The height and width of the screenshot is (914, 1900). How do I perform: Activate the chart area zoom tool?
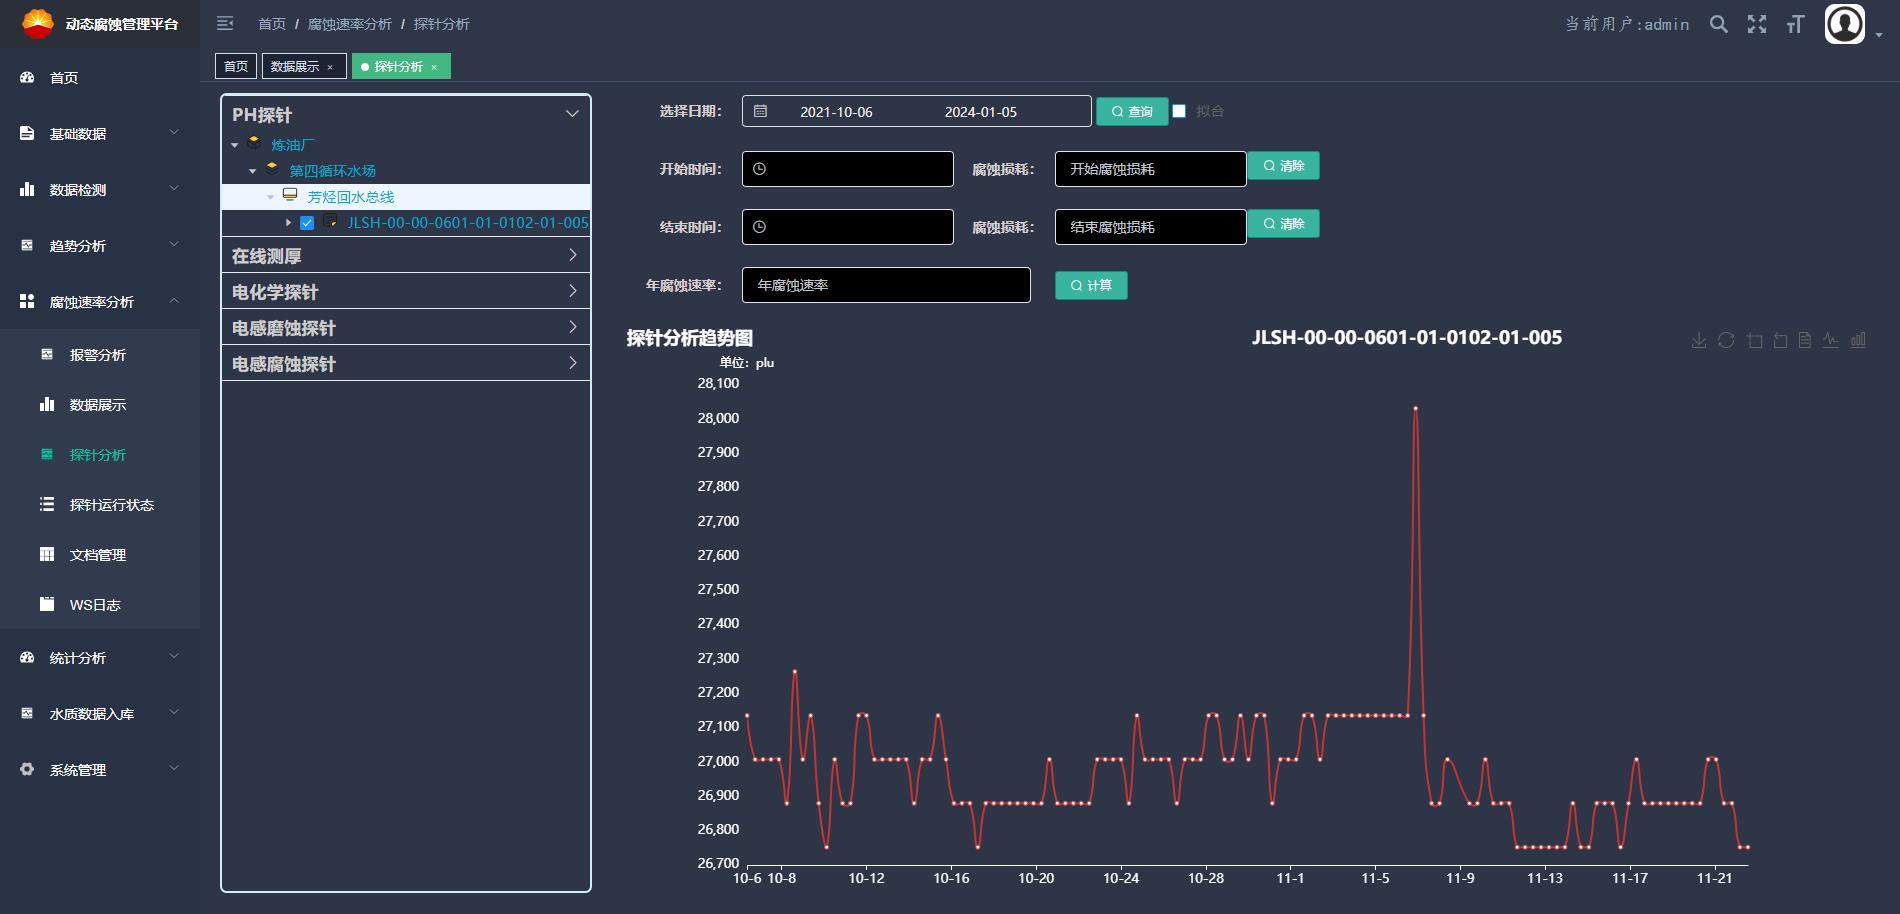(1755, 341)
